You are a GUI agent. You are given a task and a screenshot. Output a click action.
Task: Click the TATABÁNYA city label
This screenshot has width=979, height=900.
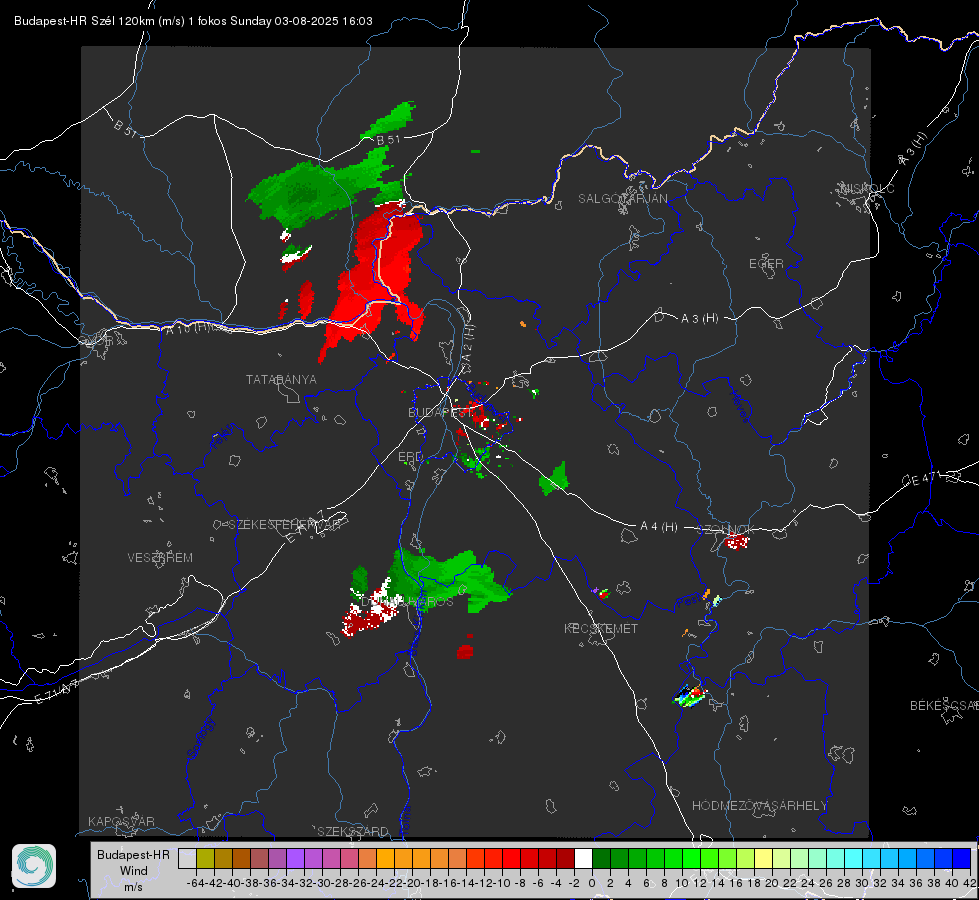pos(281,379)
